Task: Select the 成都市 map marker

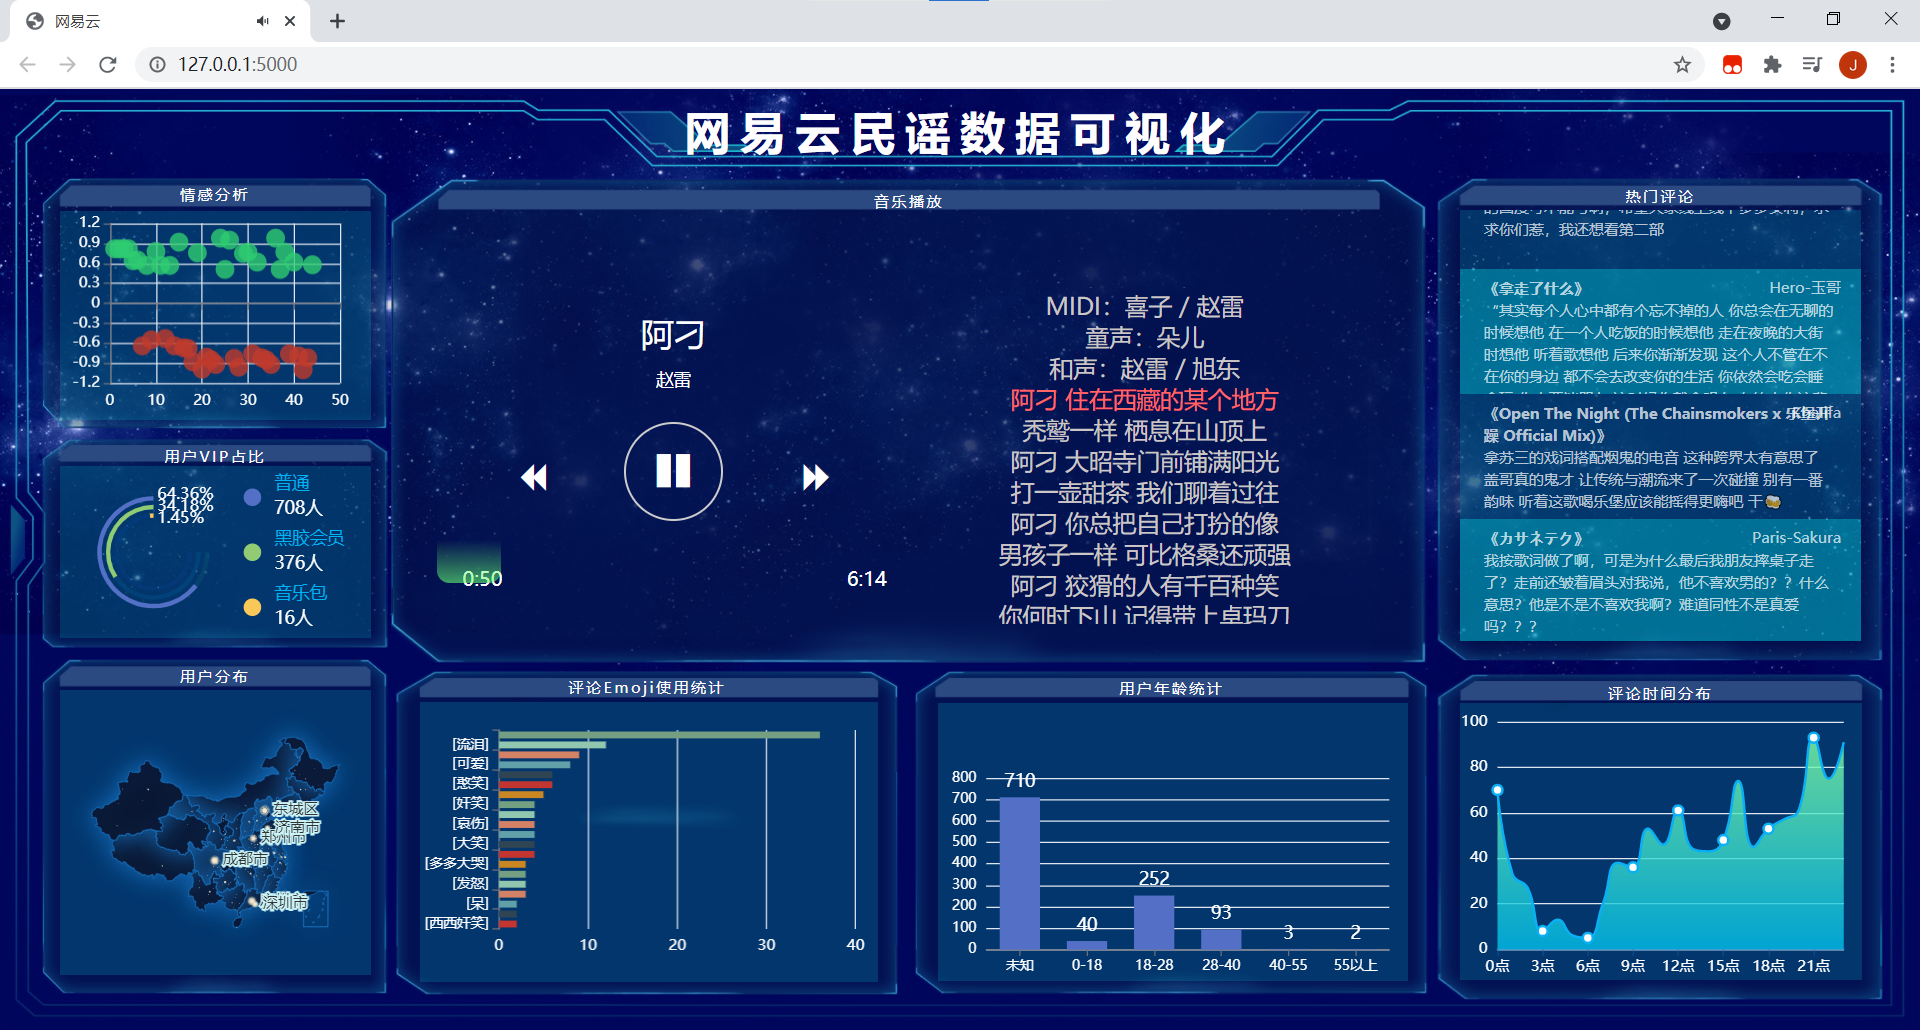Action: point(214,859)
